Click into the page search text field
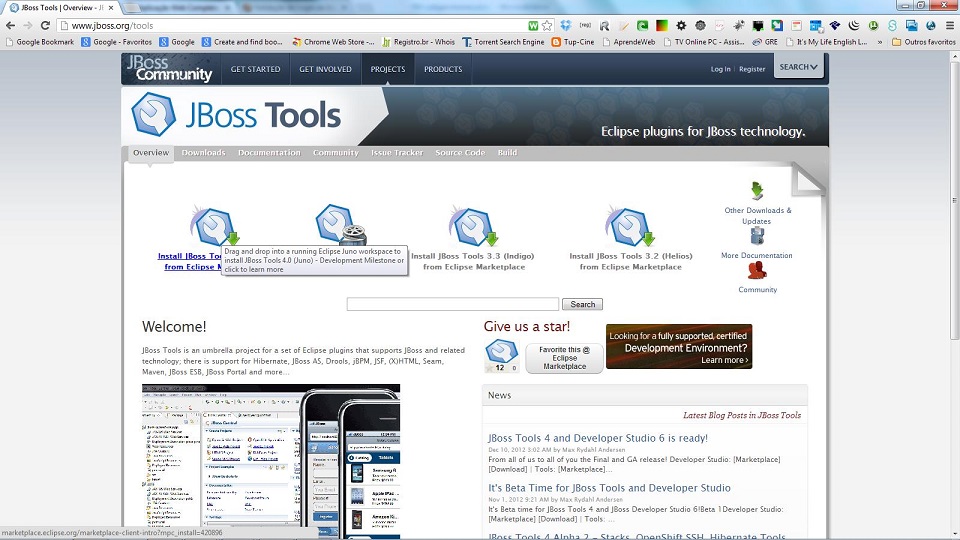The width and height of the screenshot is (960, 540). (x=452, y=304)
